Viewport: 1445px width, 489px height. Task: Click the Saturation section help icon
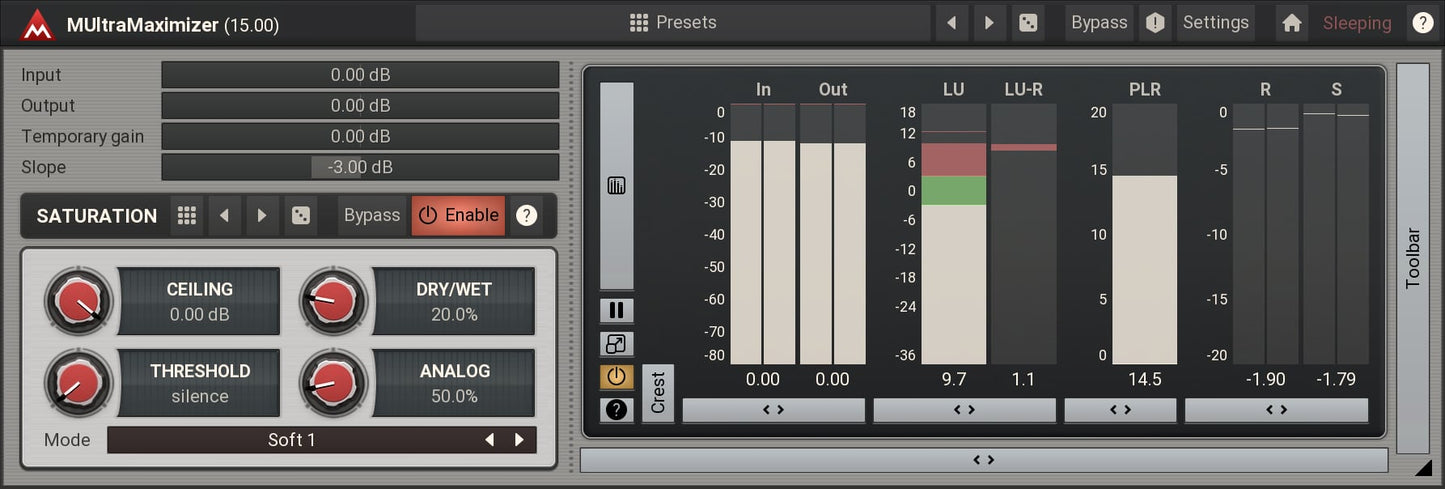pos(526,216)
